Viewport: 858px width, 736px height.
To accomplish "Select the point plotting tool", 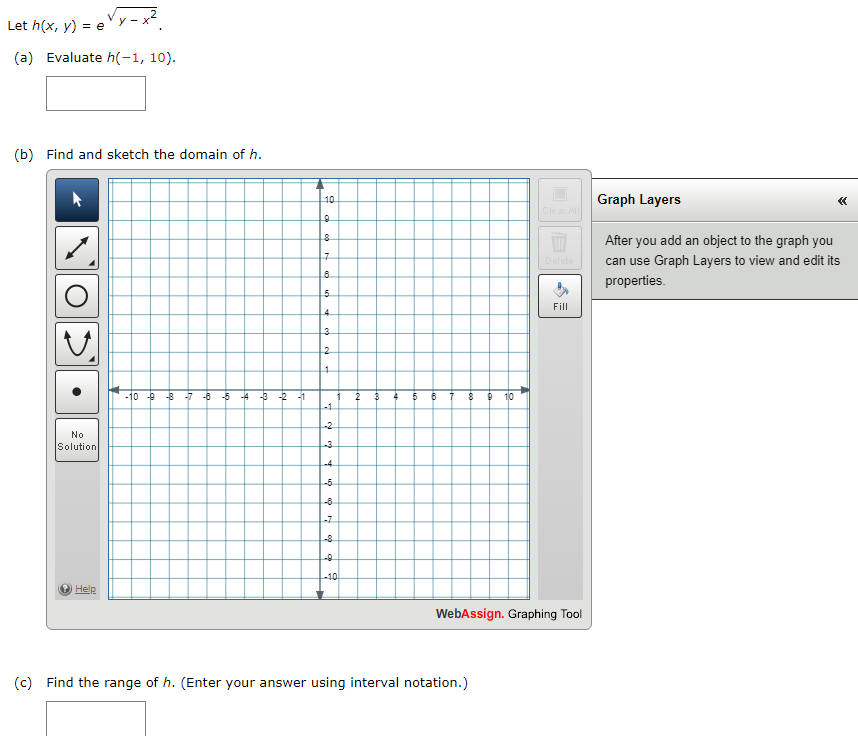I will [x=77, y=391].
